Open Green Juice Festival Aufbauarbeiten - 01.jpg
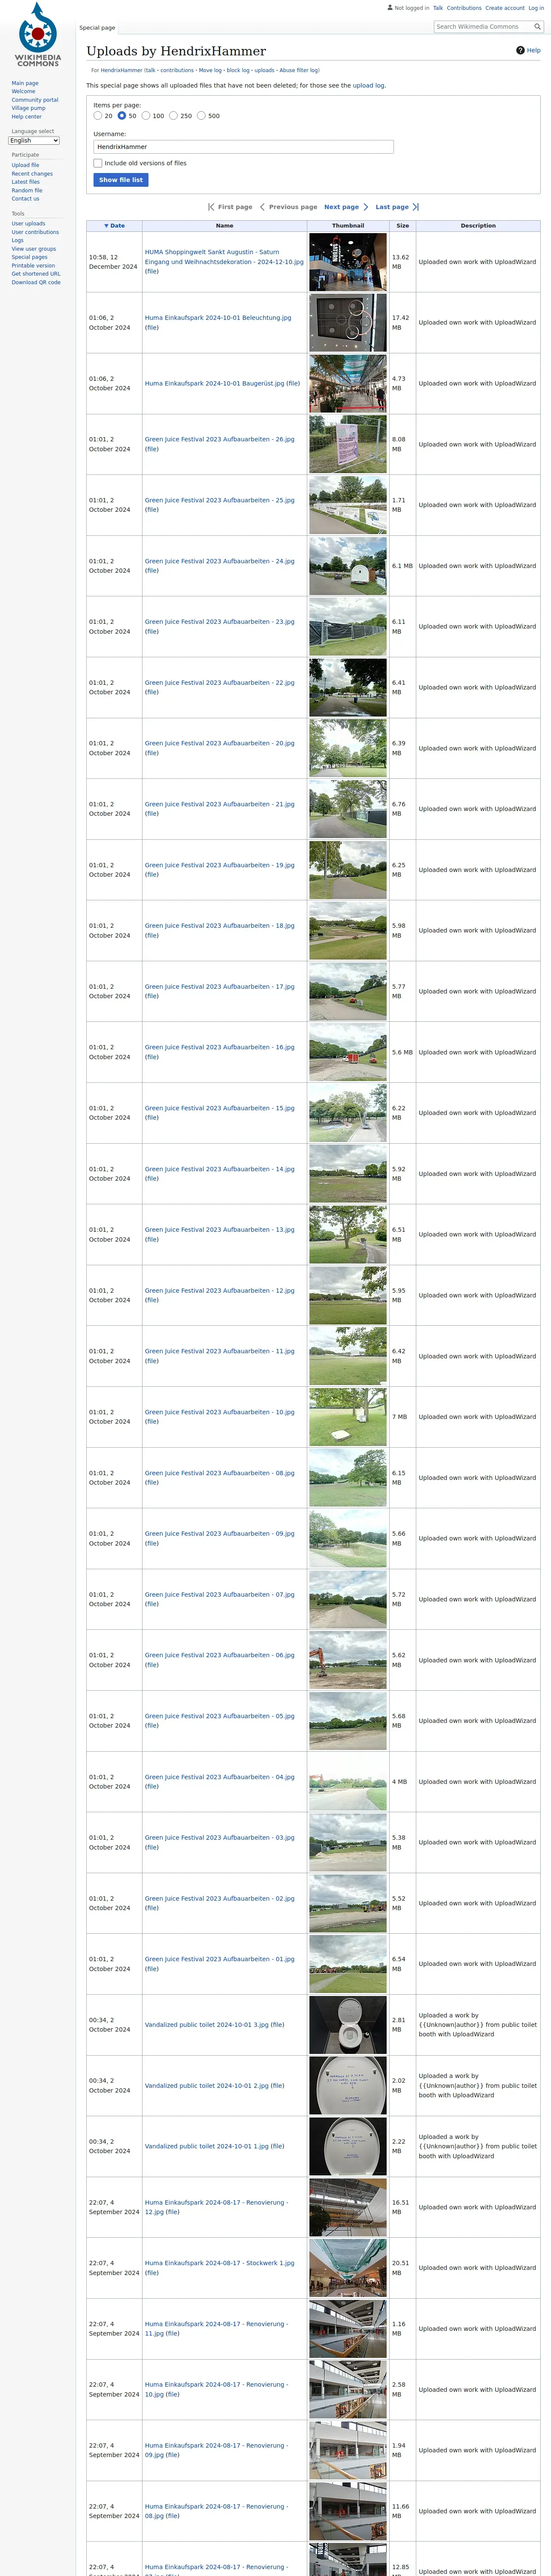 [x=220, y=1959]
